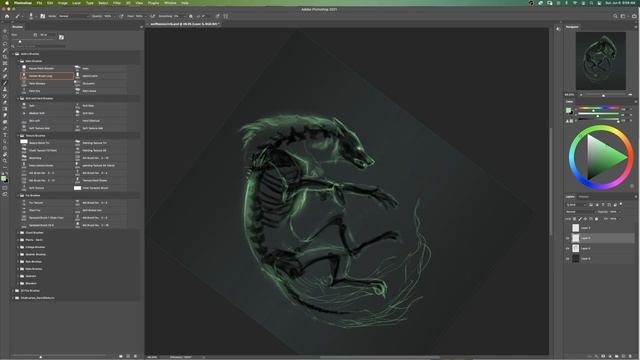Select the Rectangular Marquee tool
Viewport: 640px width, 360px height.
click(x=5, y=38)
